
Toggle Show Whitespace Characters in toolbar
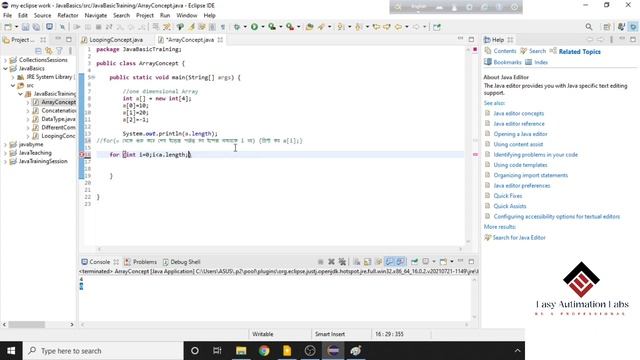pyautogui.click(x=223, y=27)
